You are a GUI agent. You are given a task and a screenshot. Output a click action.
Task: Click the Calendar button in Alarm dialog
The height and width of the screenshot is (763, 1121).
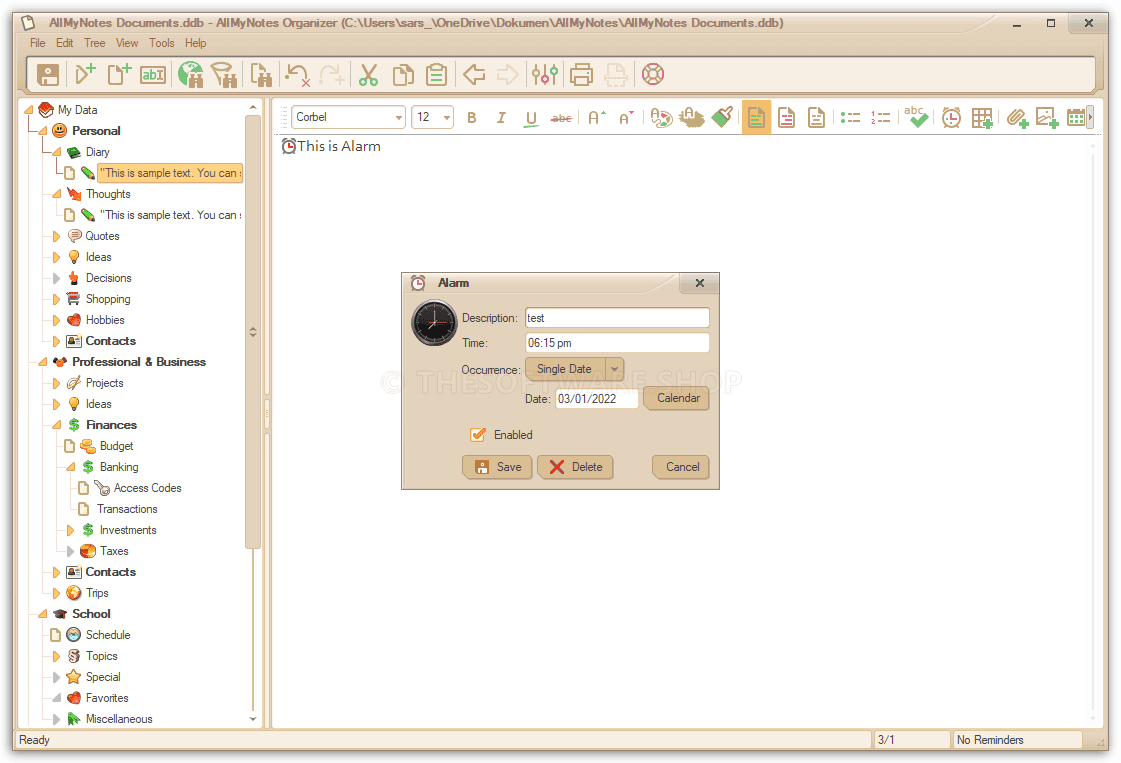click(x=676, y=398)
